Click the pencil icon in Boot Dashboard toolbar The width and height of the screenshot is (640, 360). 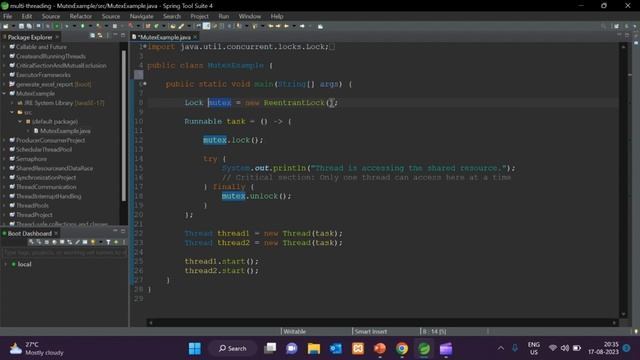click(x=77, y=242)
